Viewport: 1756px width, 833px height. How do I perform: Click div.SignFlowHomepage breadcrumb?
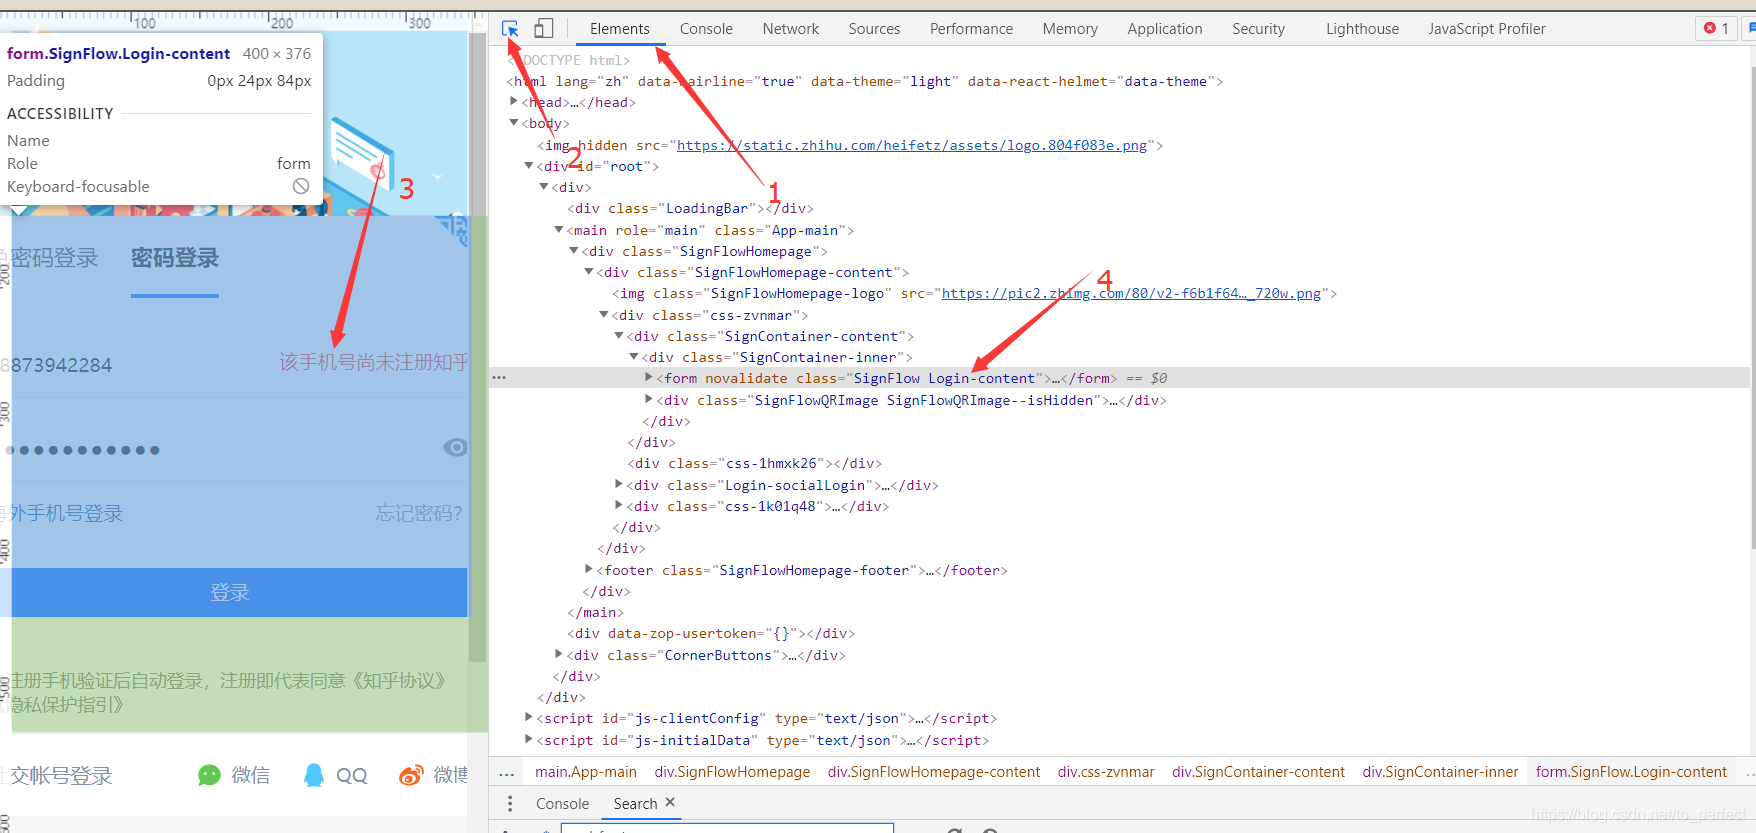(x=732, y=772)
